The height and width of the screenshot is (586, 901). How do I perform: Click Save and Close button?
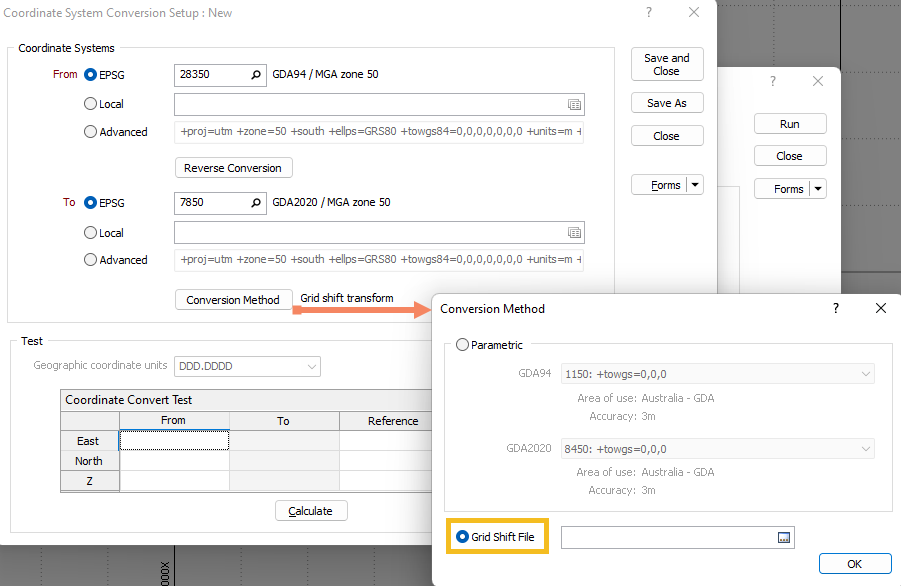tap(667, 65)
